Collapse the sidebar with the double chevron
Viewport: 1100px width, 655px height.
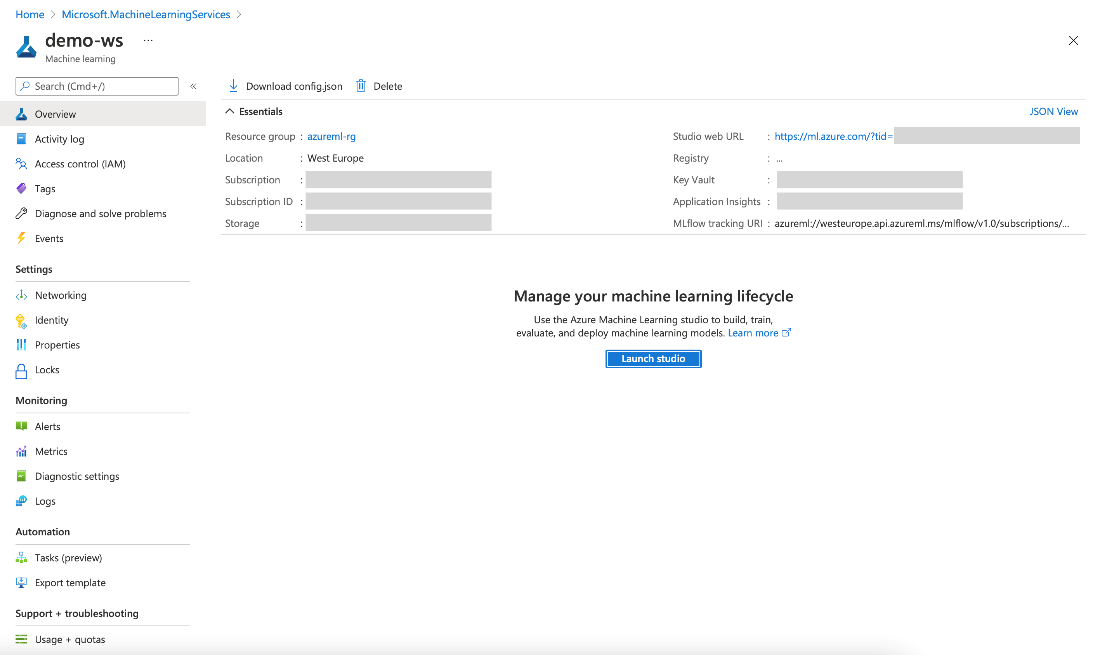click(x=194, y=86)
